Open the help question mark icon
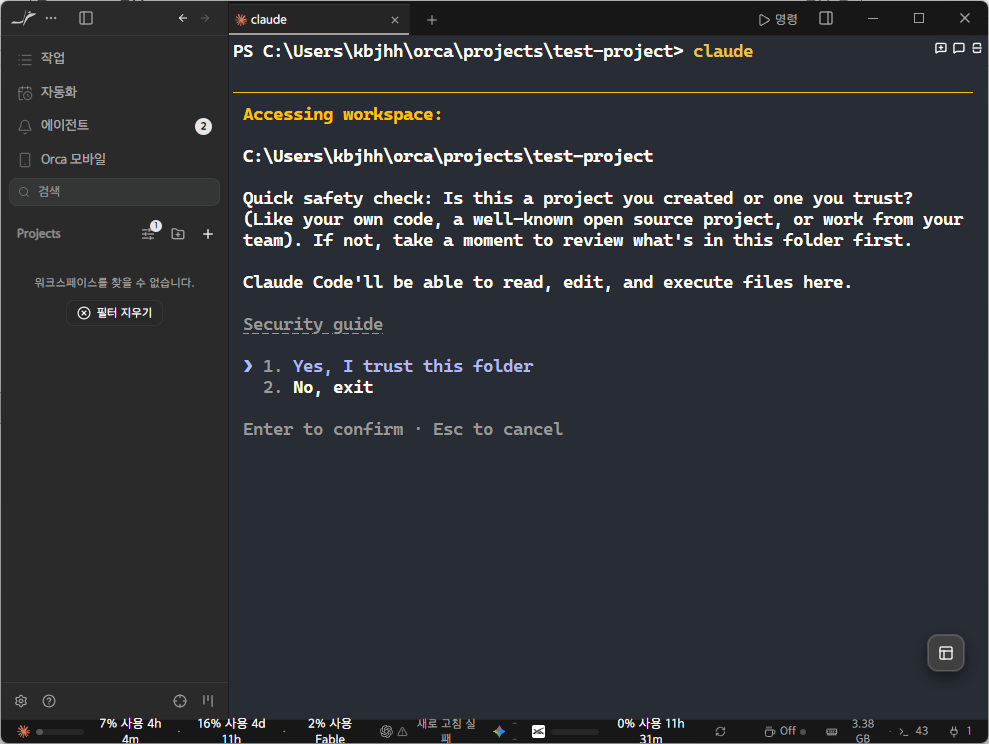The width and height of the screenshot is (989, 744). pyautogui.click(x=49, y=700)
